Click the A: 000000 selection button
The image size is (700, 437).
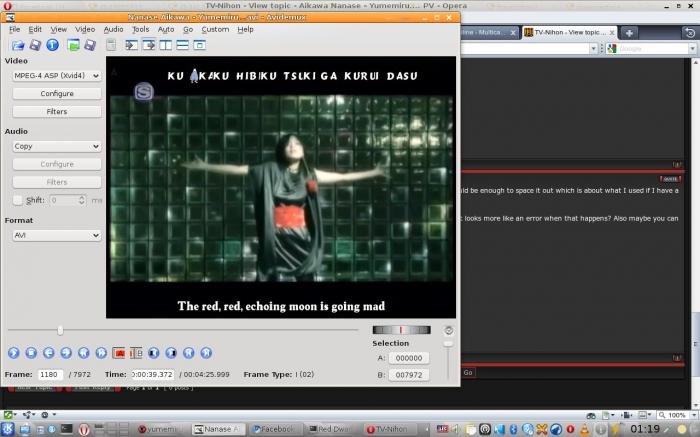point(409,358)
